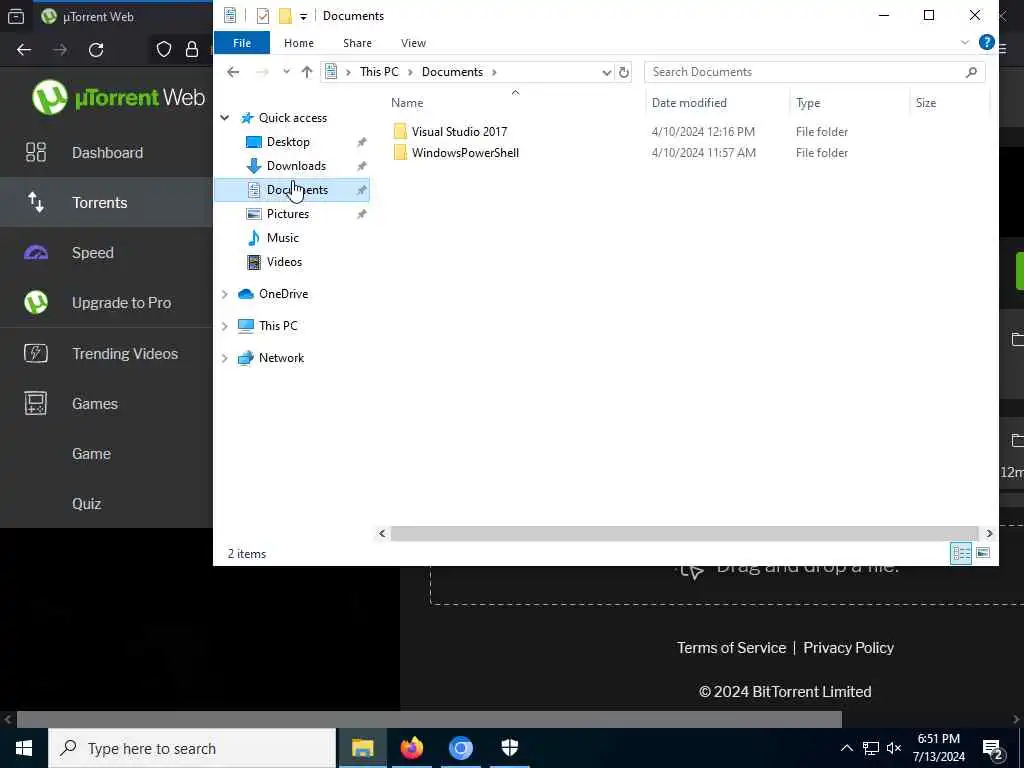Image resolution: width=1024 pixels, height=768 pixels.
Task: Expand the OneDrive tree node
Action: (225, 294)
